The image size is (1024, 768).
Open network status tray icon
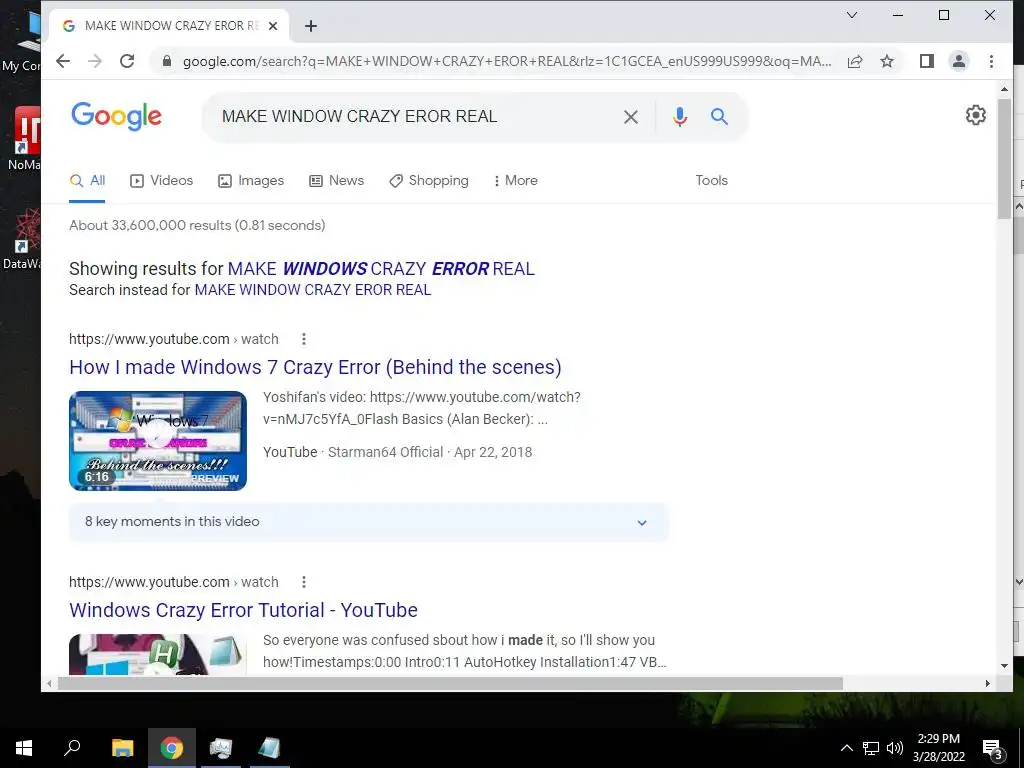tap(871, 748)
